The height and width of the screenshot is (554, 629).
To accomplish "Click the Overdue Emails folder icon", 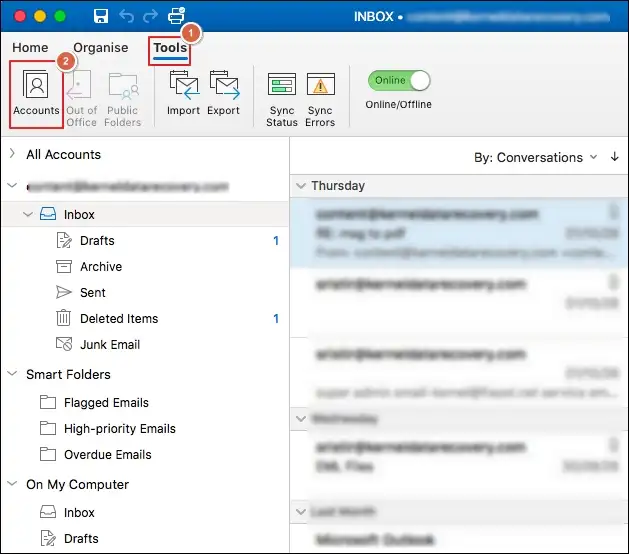I will 48,454.
